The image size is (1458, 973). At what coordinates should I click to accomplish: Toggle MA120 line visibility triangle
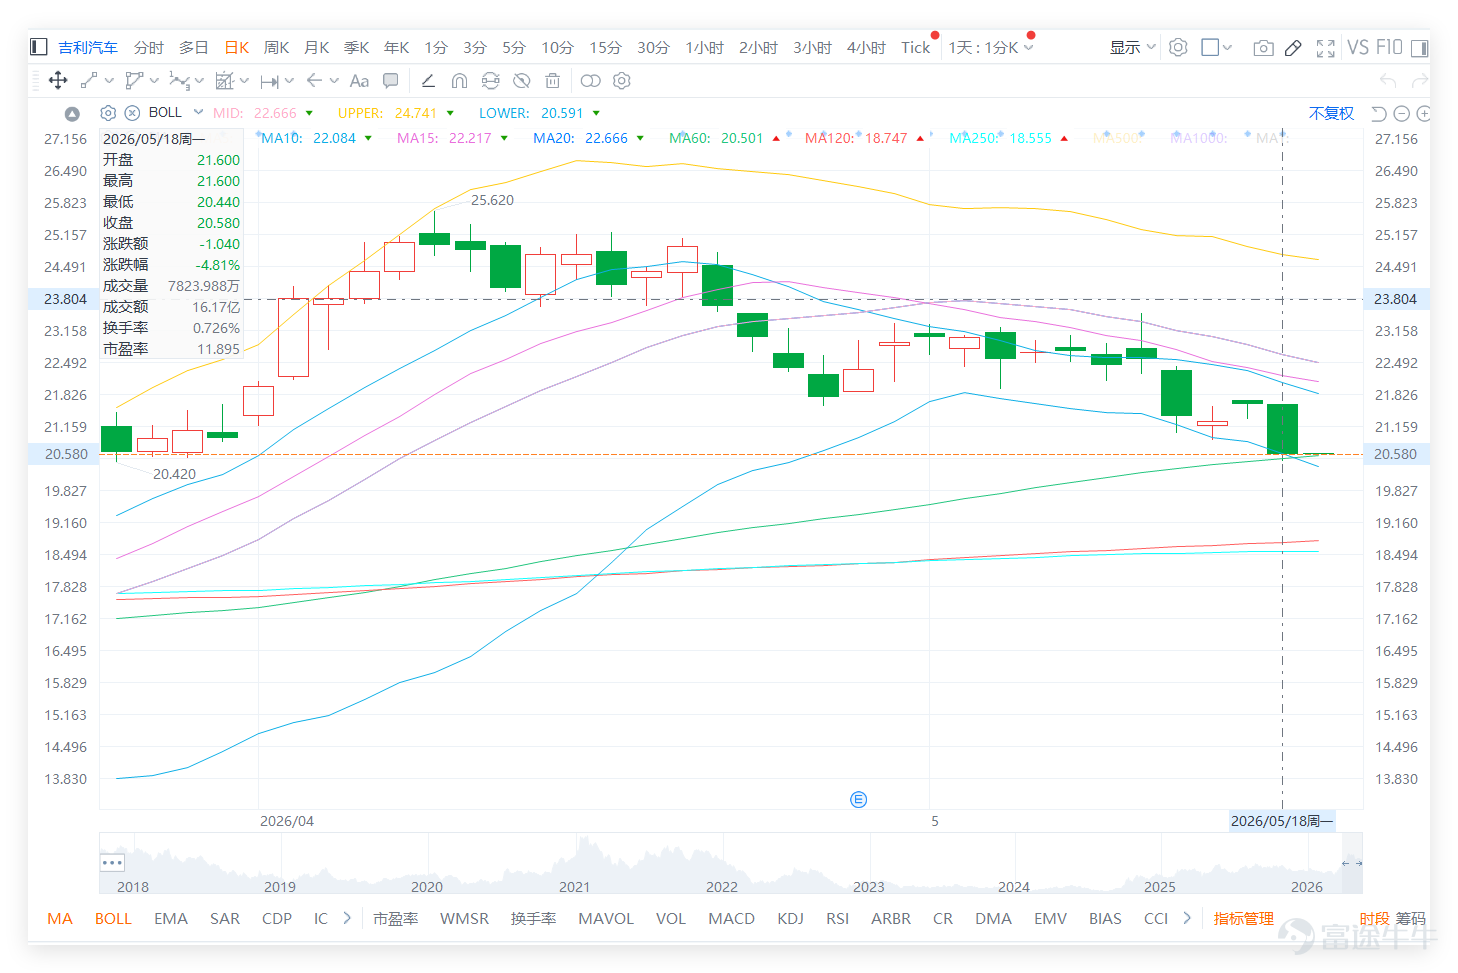[920, 139]
